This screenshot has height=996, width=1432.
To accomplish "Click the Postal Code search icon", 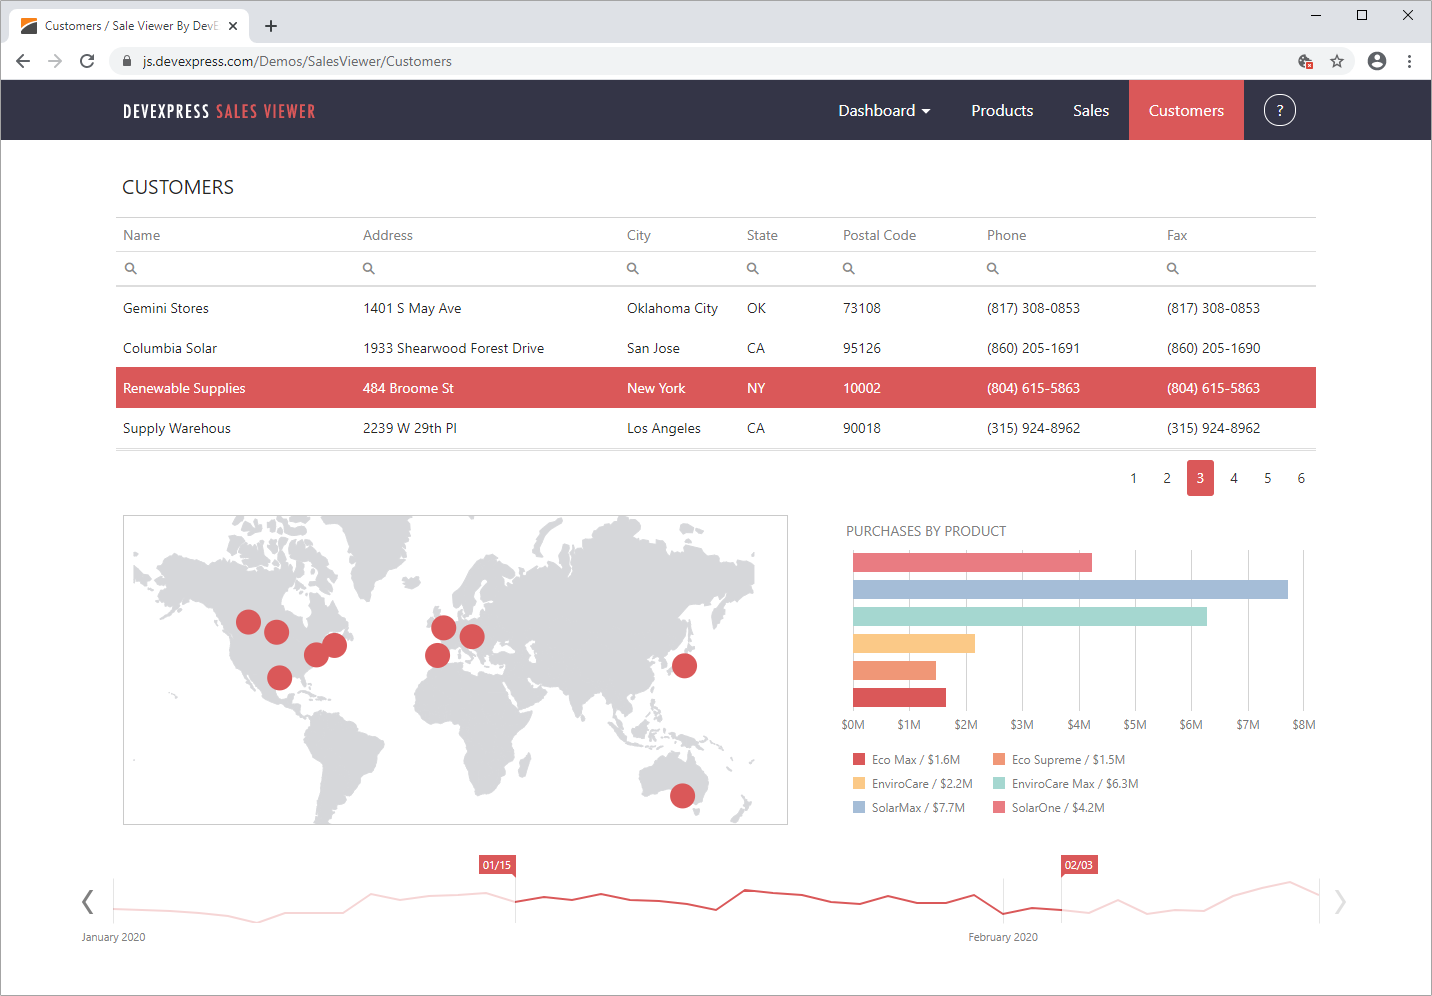I will click(849, 268).
